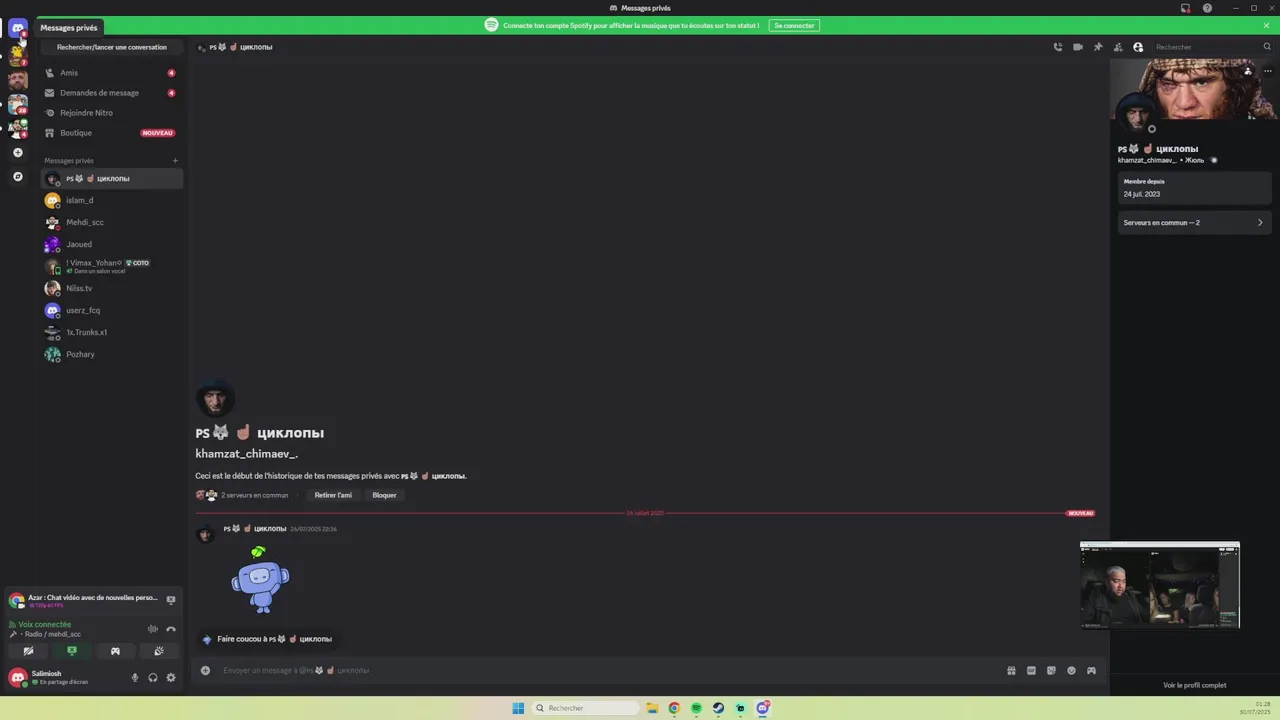Open the Boutique page

[111, 133]
